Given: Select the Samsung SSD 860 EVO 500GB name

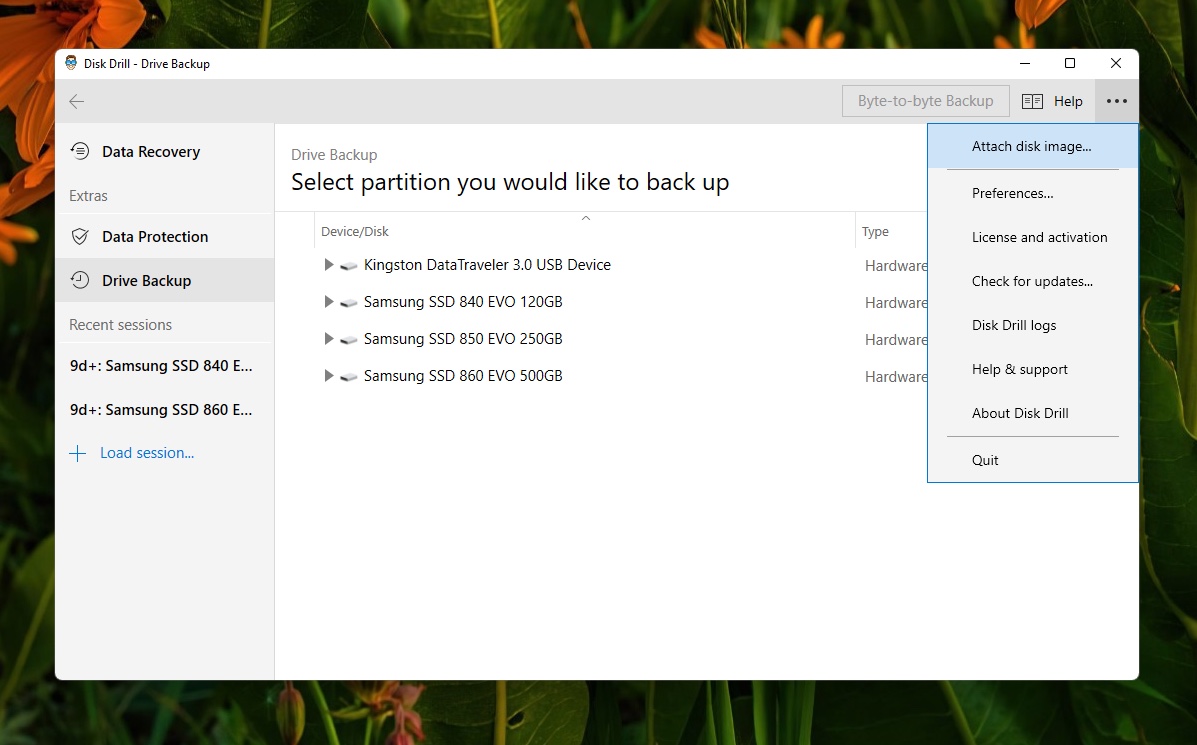Looking at the screenshot, I should click(x=463, y=376).
